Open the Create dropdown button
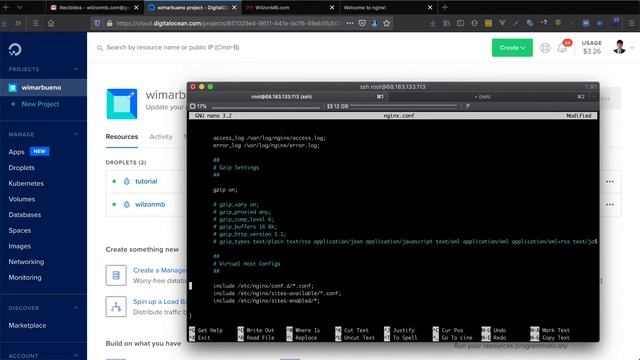The image size is (640, 360). [512, 48]
